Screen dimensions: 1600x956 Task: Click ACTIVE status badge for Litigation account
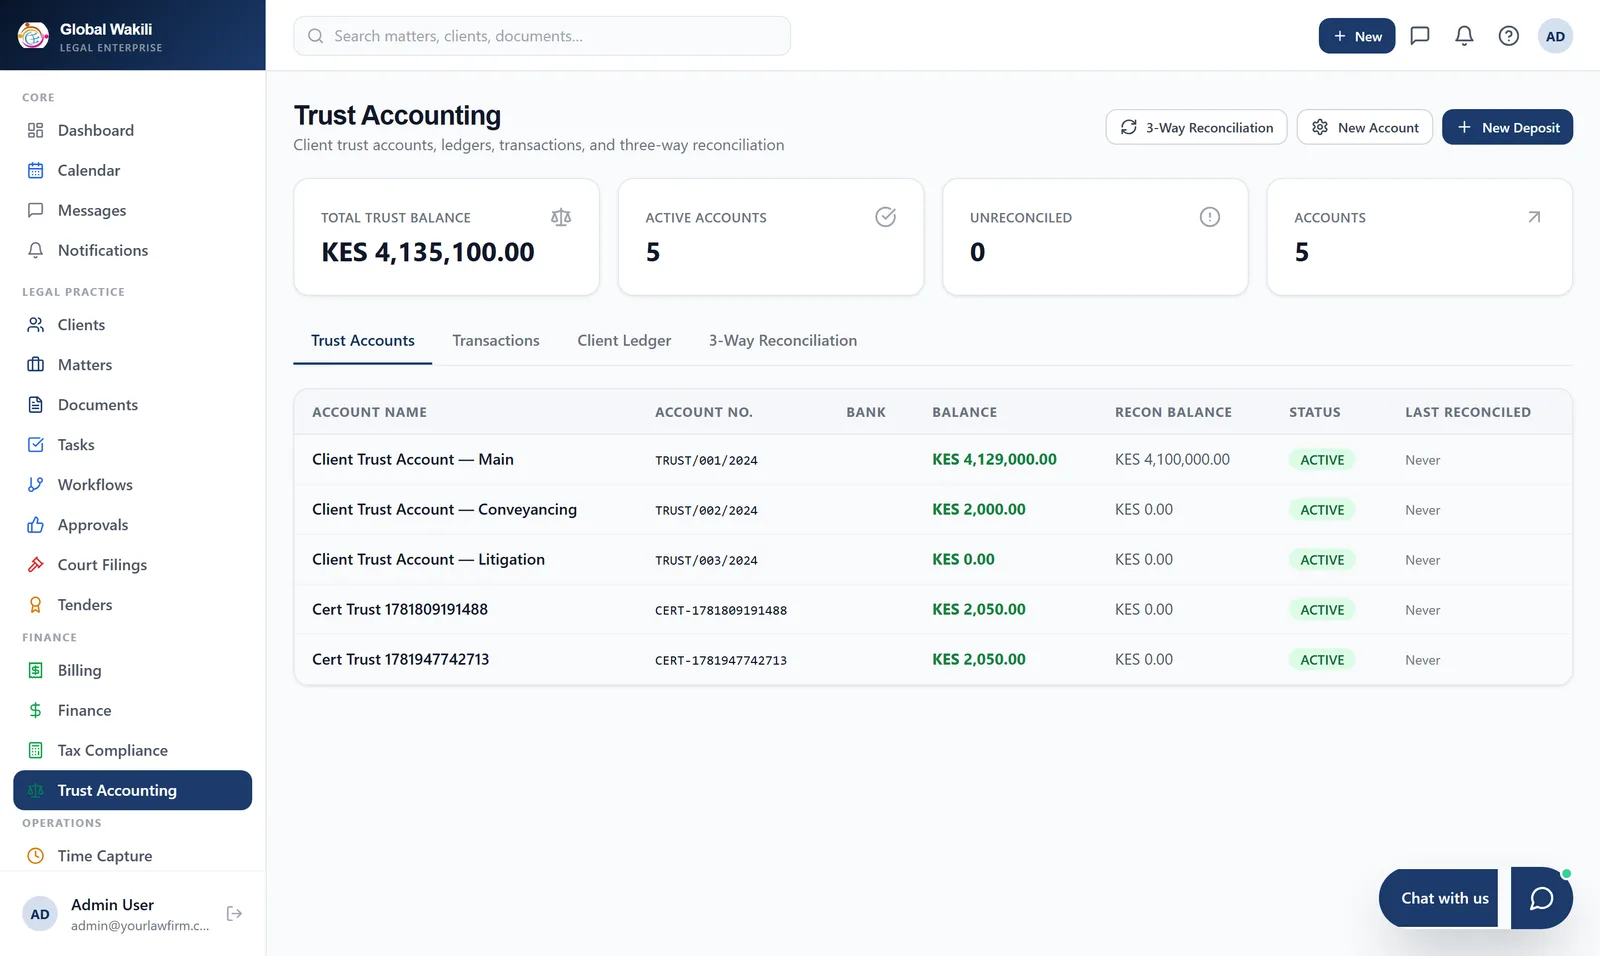tap(1322, 560)
